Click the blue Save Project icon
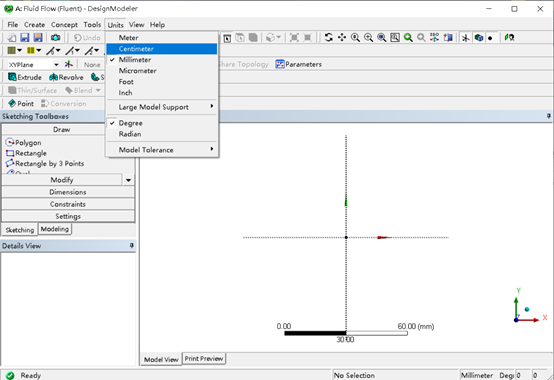Viewport: 554px width, 380px height. click(x=24, y=37)
